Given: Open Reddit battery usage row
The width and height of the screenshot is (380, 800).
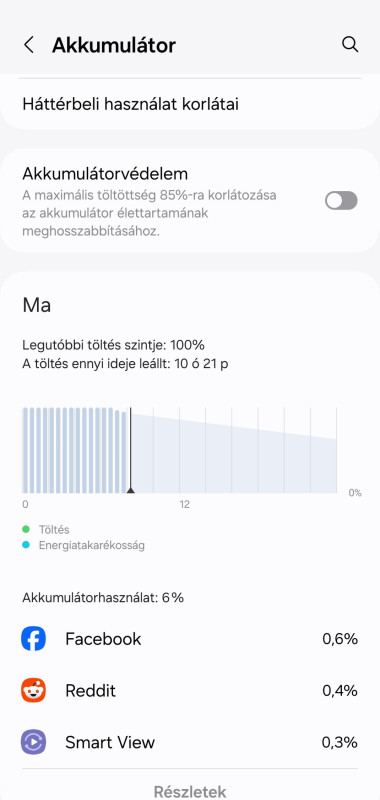Looking at the screenshot, I should 190,690.
